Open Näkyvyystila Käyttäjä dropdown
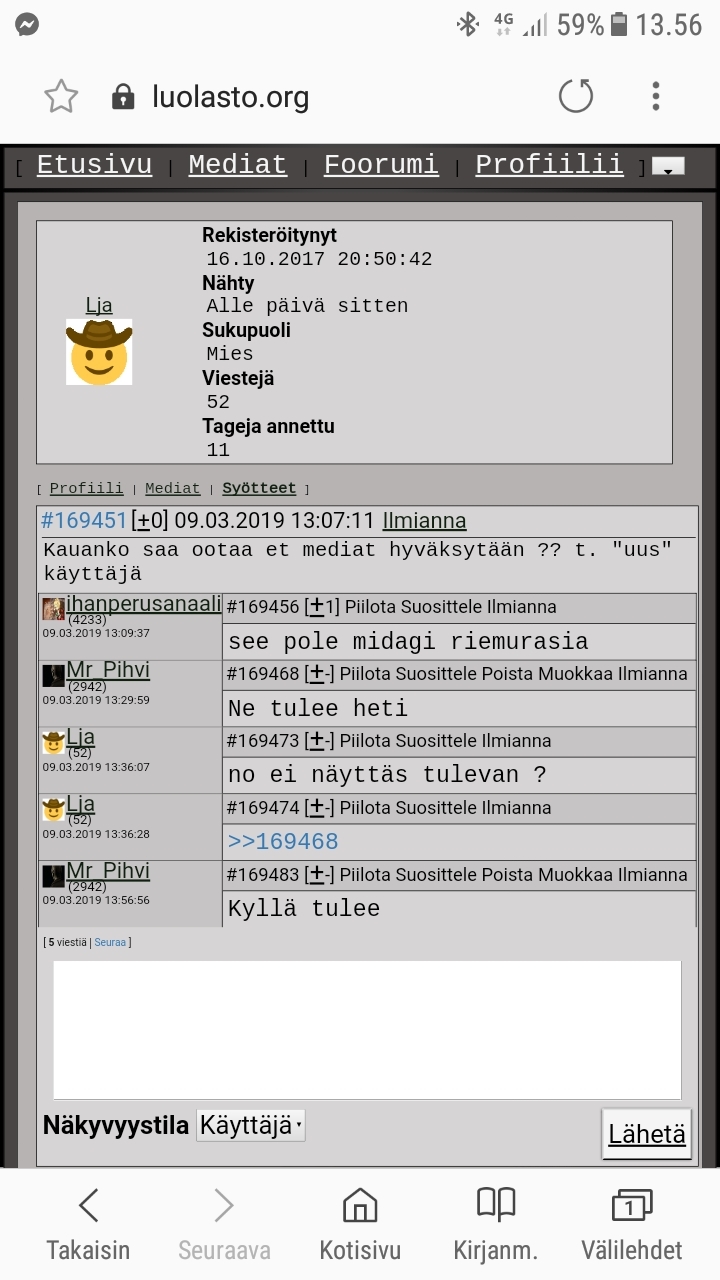Screen dimensions: 720x1280 251,1125
